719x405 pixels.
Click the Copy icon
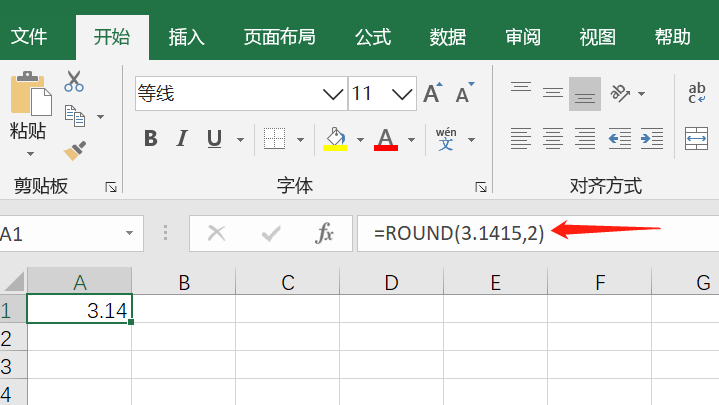pos(75,116)
